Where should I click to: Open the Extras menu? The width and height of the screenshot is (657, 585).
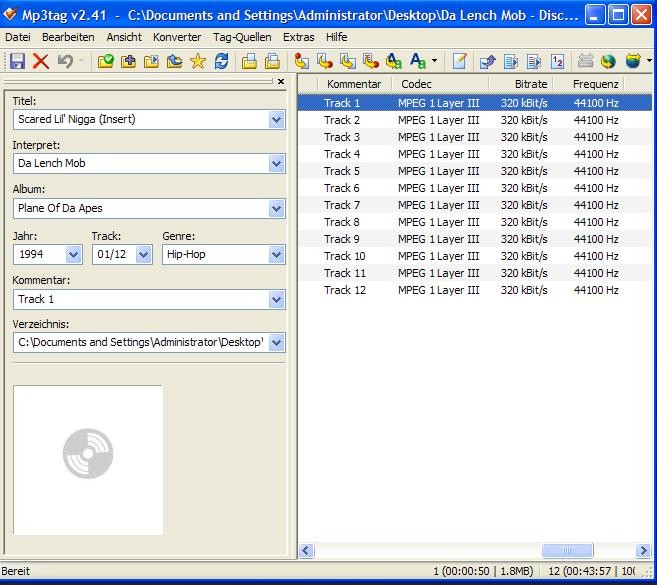[x=299, y=37]
